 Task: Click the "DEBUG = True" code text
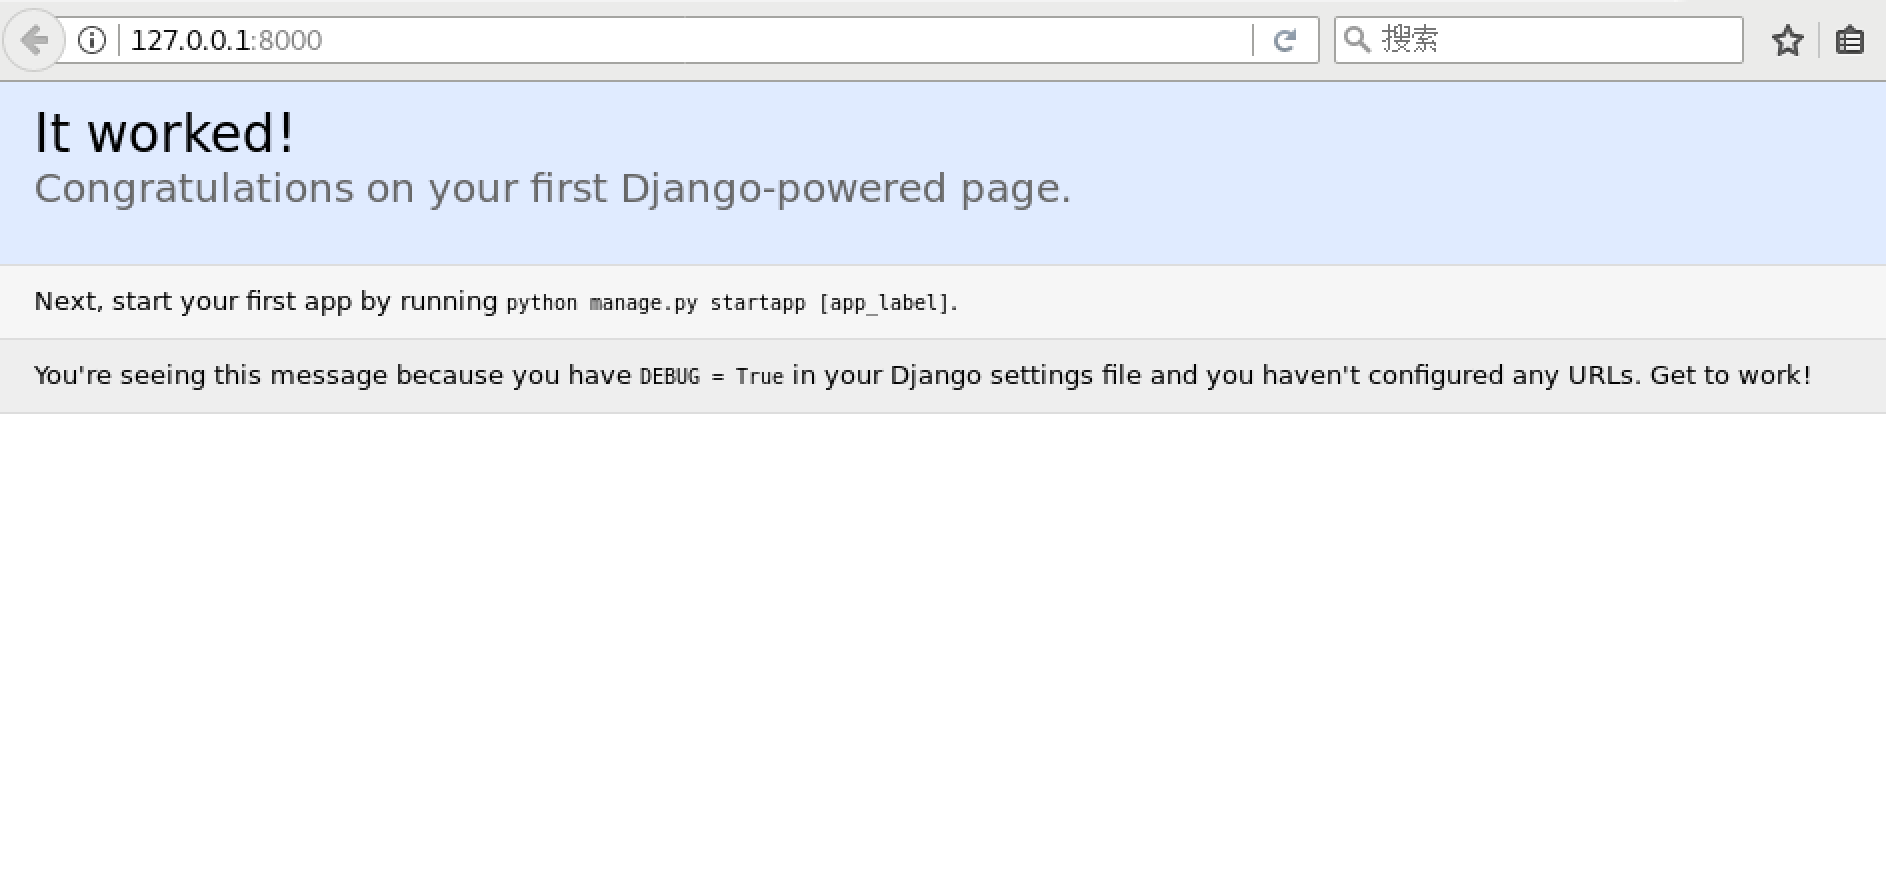[711, 377]
